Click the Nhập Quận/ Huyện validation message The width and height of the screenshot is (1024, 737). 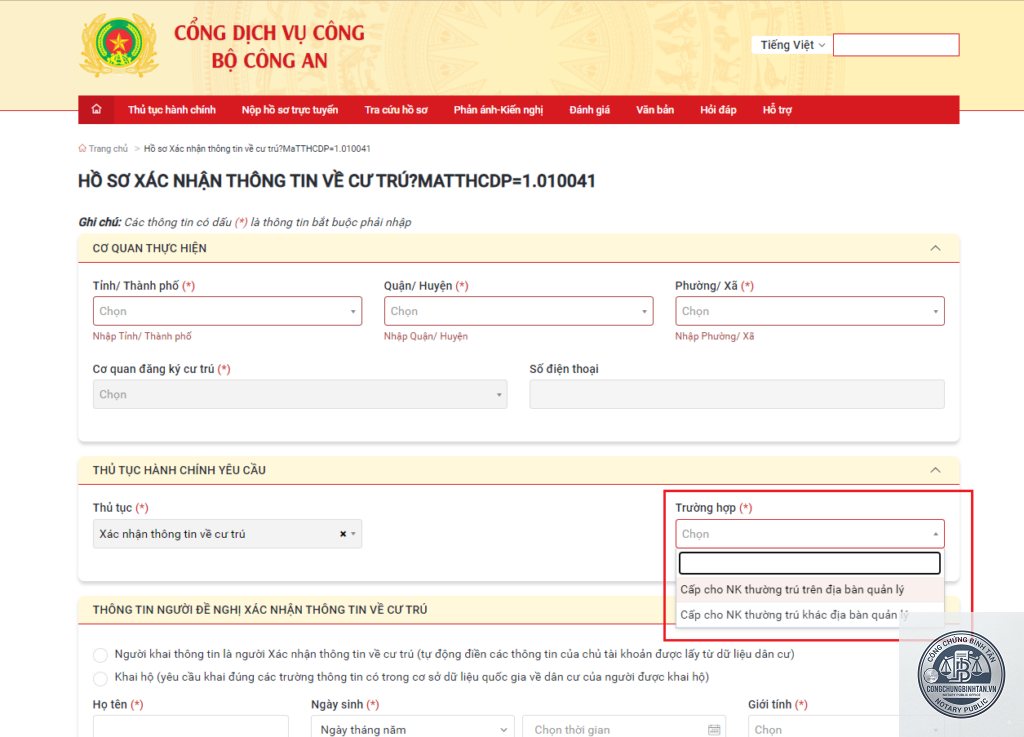[x=426, y=336]
